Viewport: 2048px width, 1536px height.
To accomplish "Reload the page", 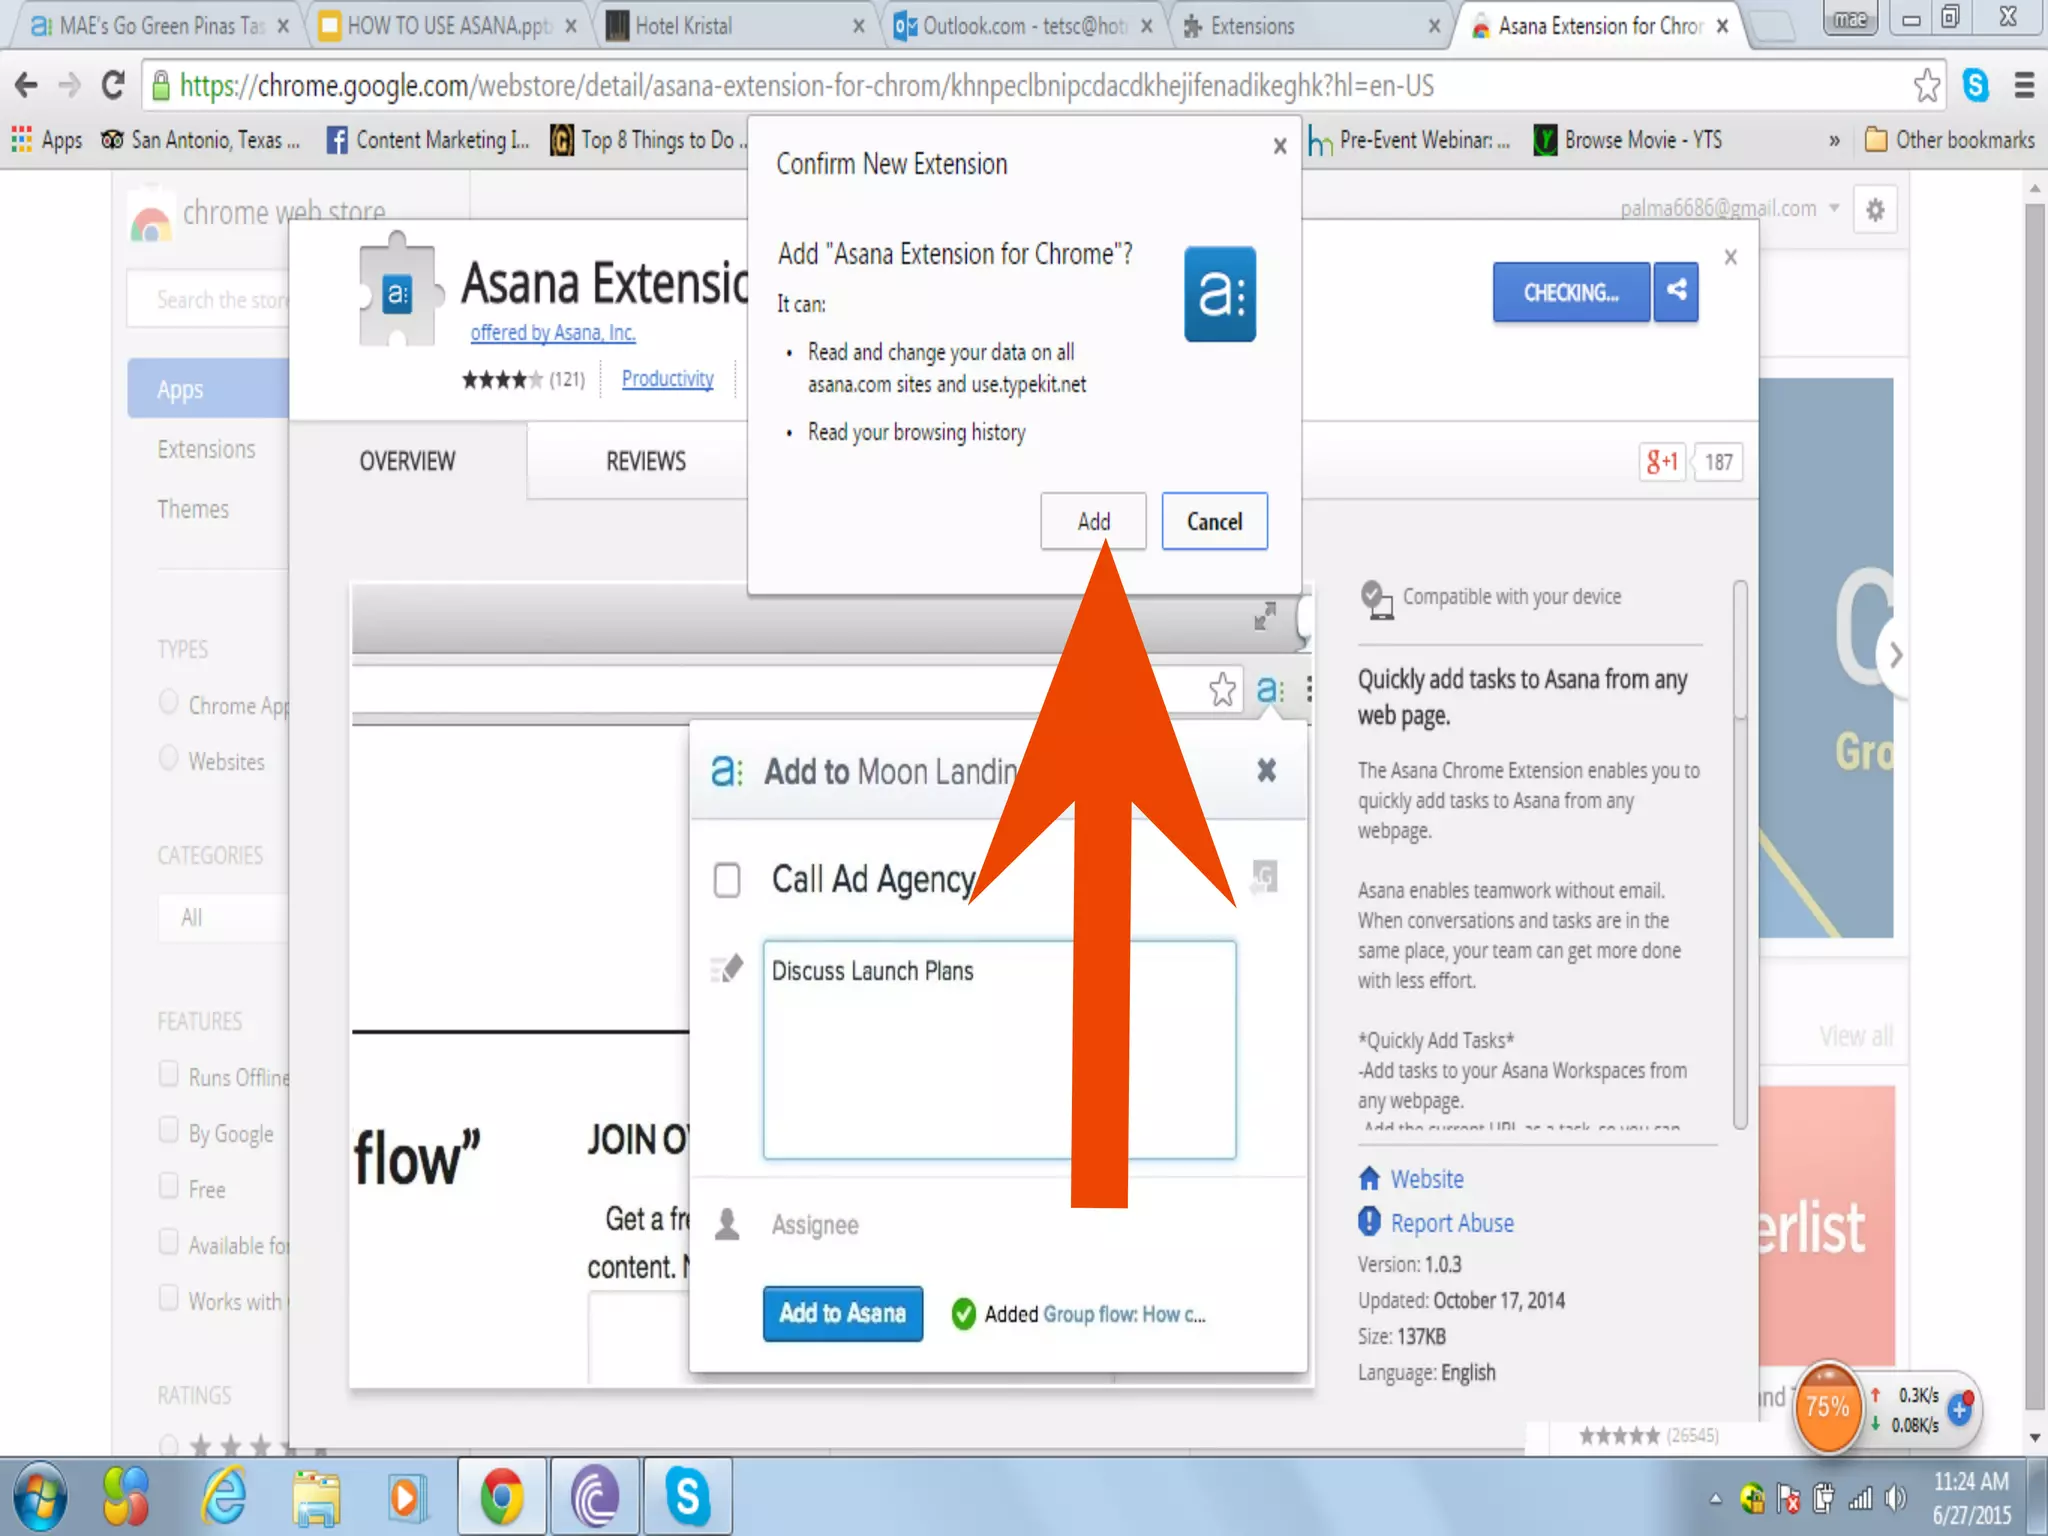I will (x=113, y=86).
